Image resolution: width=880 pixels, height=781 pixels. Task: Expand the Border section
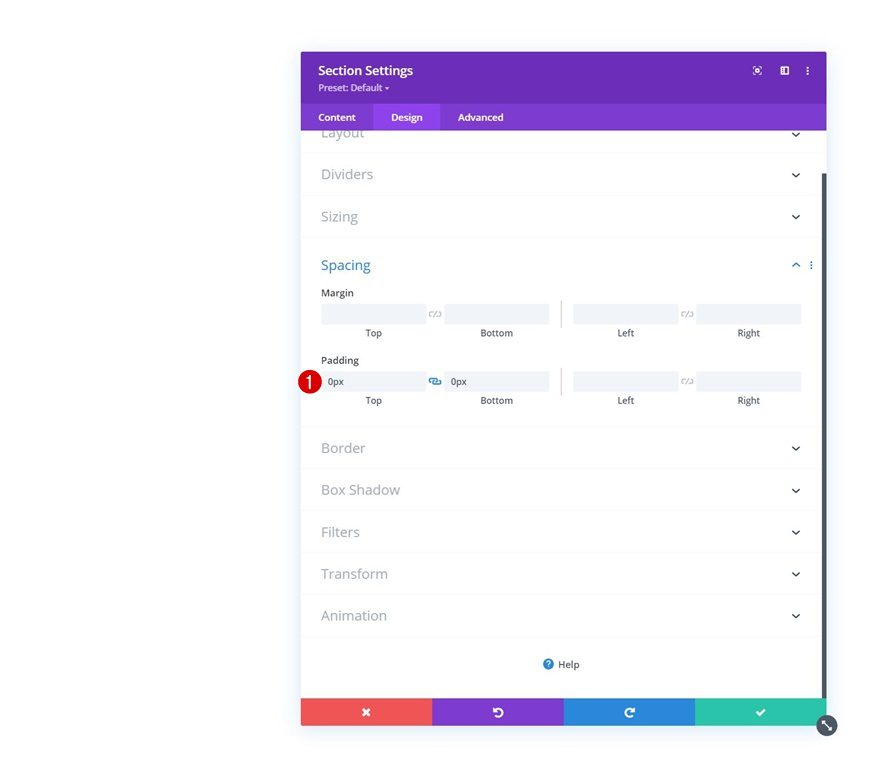[560, 448]
